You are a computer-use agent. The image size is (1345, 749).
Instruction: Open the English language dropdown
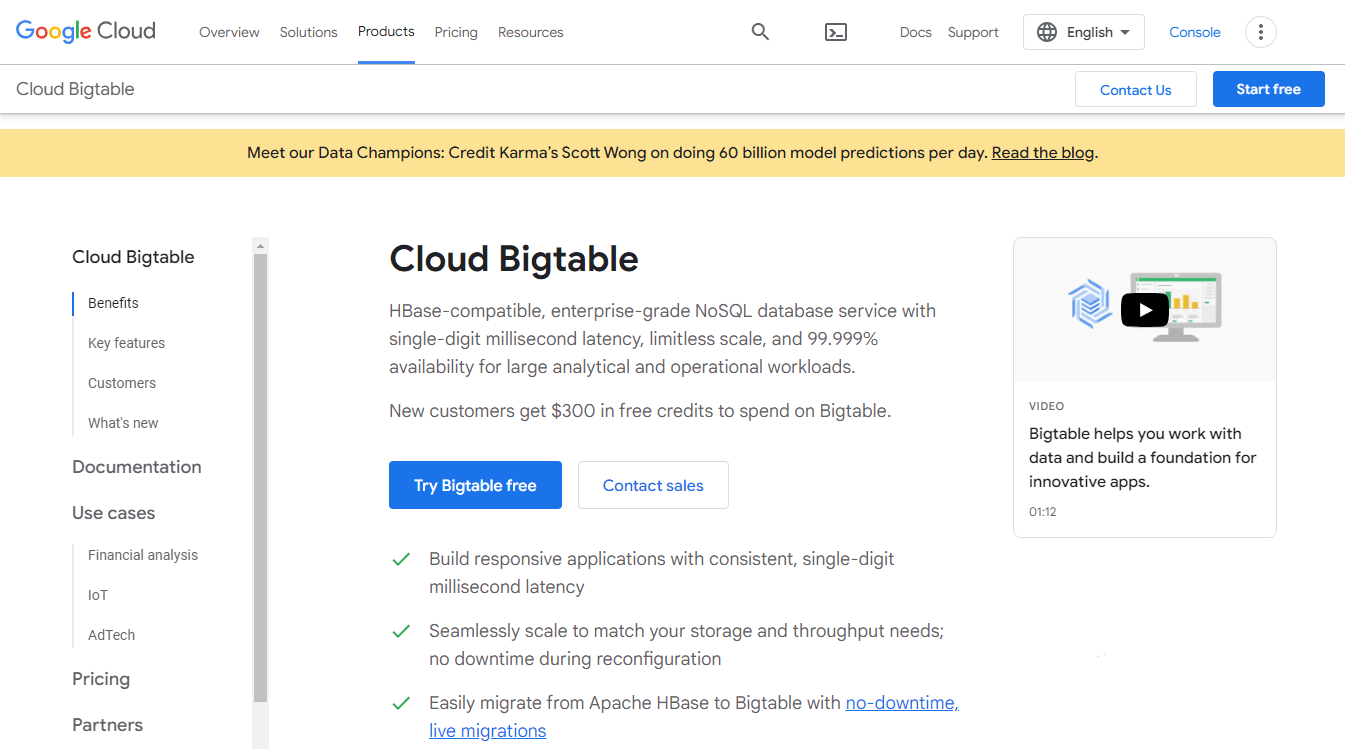[x=1084, y=32]
